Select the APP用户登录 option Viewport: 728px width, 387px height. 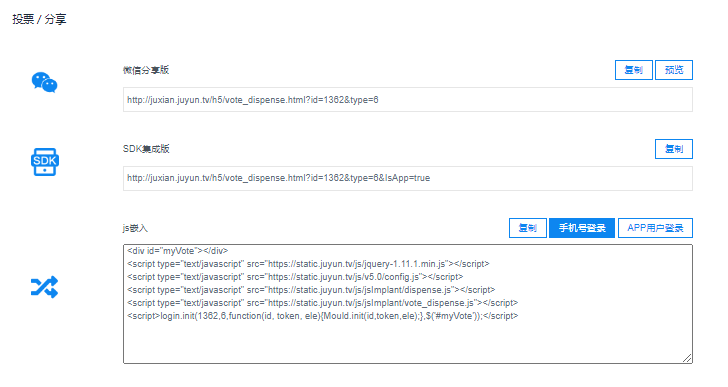point(655,228)
